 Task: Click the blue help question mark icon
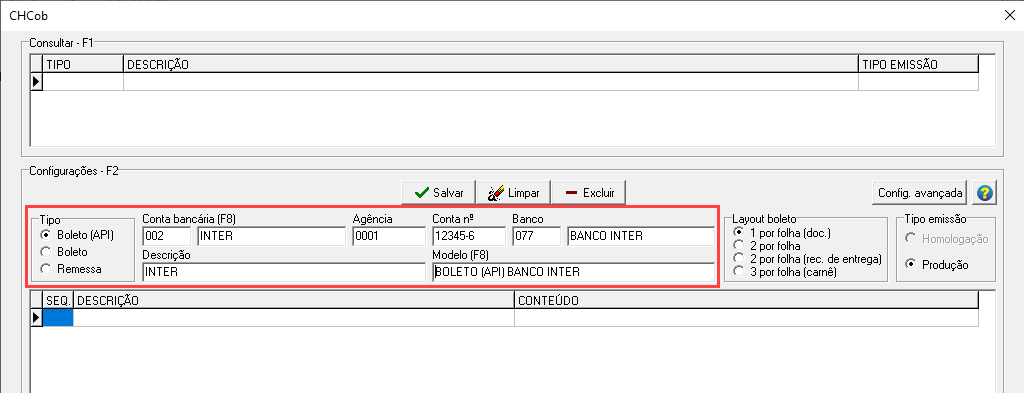click(x=985, y=193)
